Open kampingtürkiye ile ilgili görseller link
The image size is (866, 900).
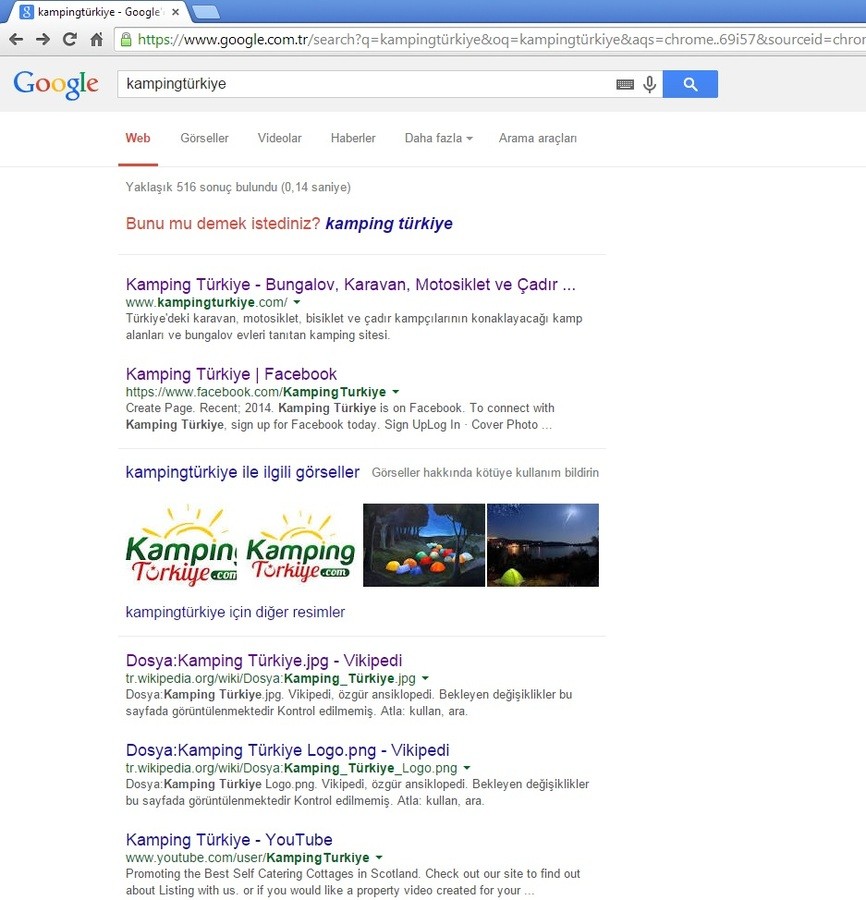[242, 472]
